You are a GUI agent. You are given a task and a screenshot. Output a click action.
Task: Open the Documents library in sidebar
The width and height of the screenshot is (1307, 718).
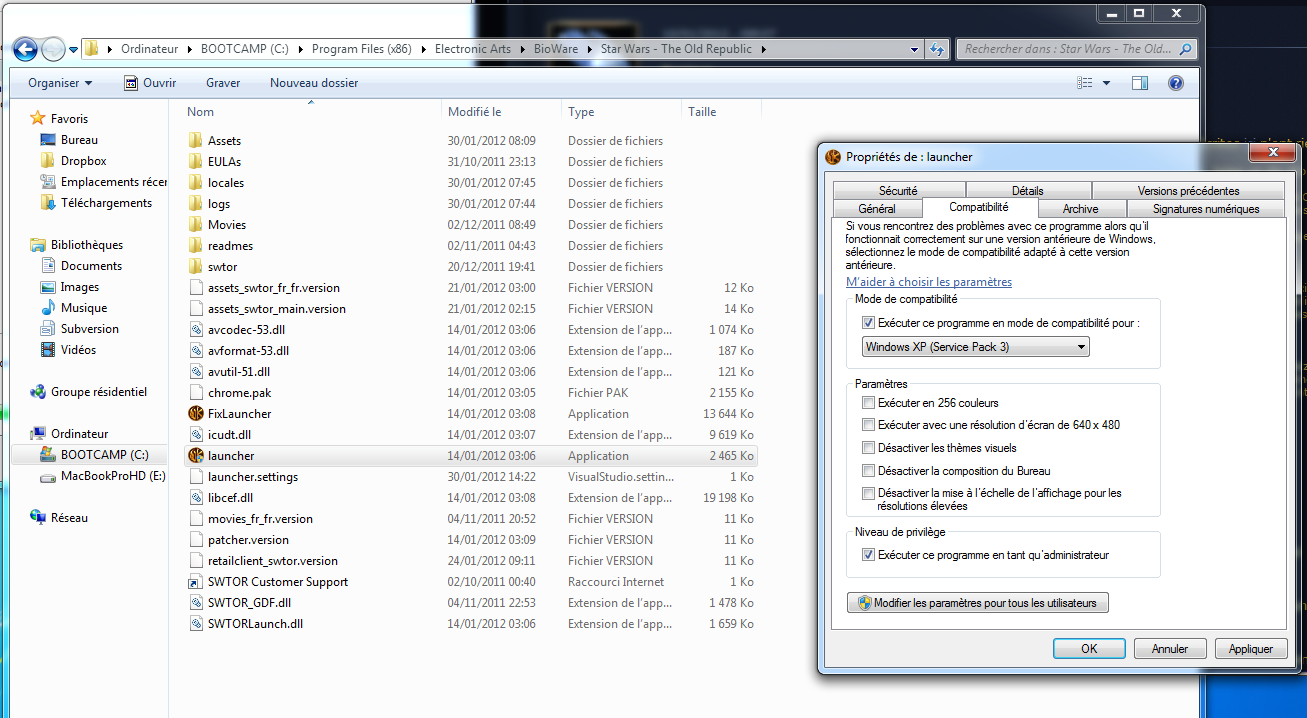pos(91,266)
